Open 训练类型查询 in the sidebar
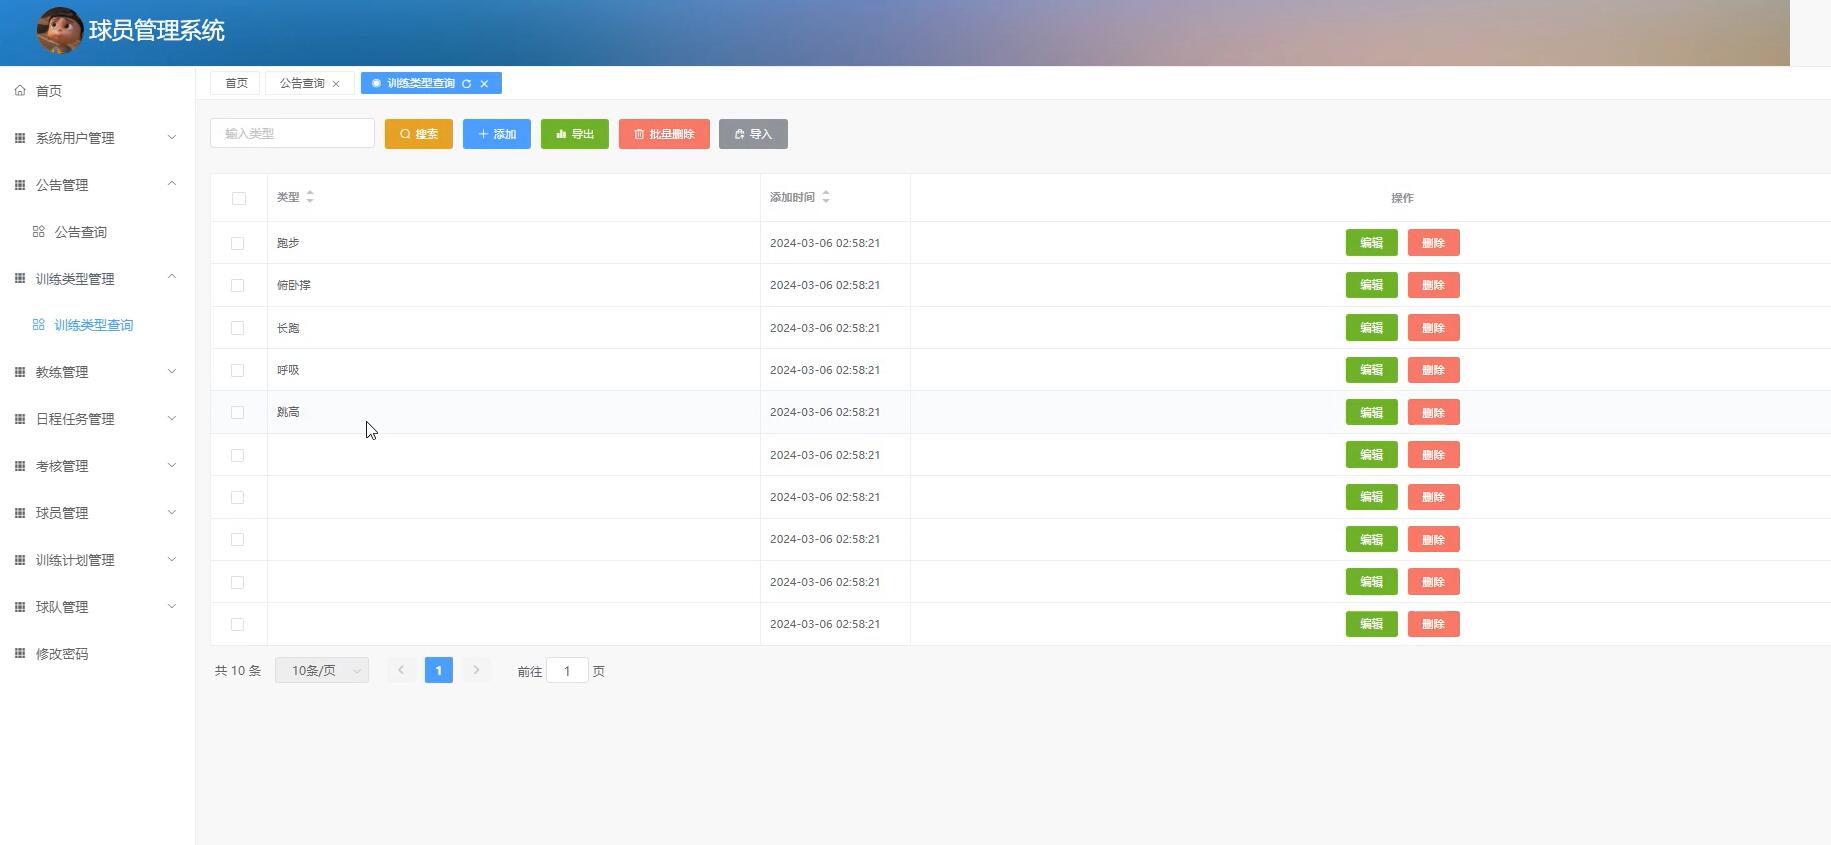 click(x=93, y=325)
